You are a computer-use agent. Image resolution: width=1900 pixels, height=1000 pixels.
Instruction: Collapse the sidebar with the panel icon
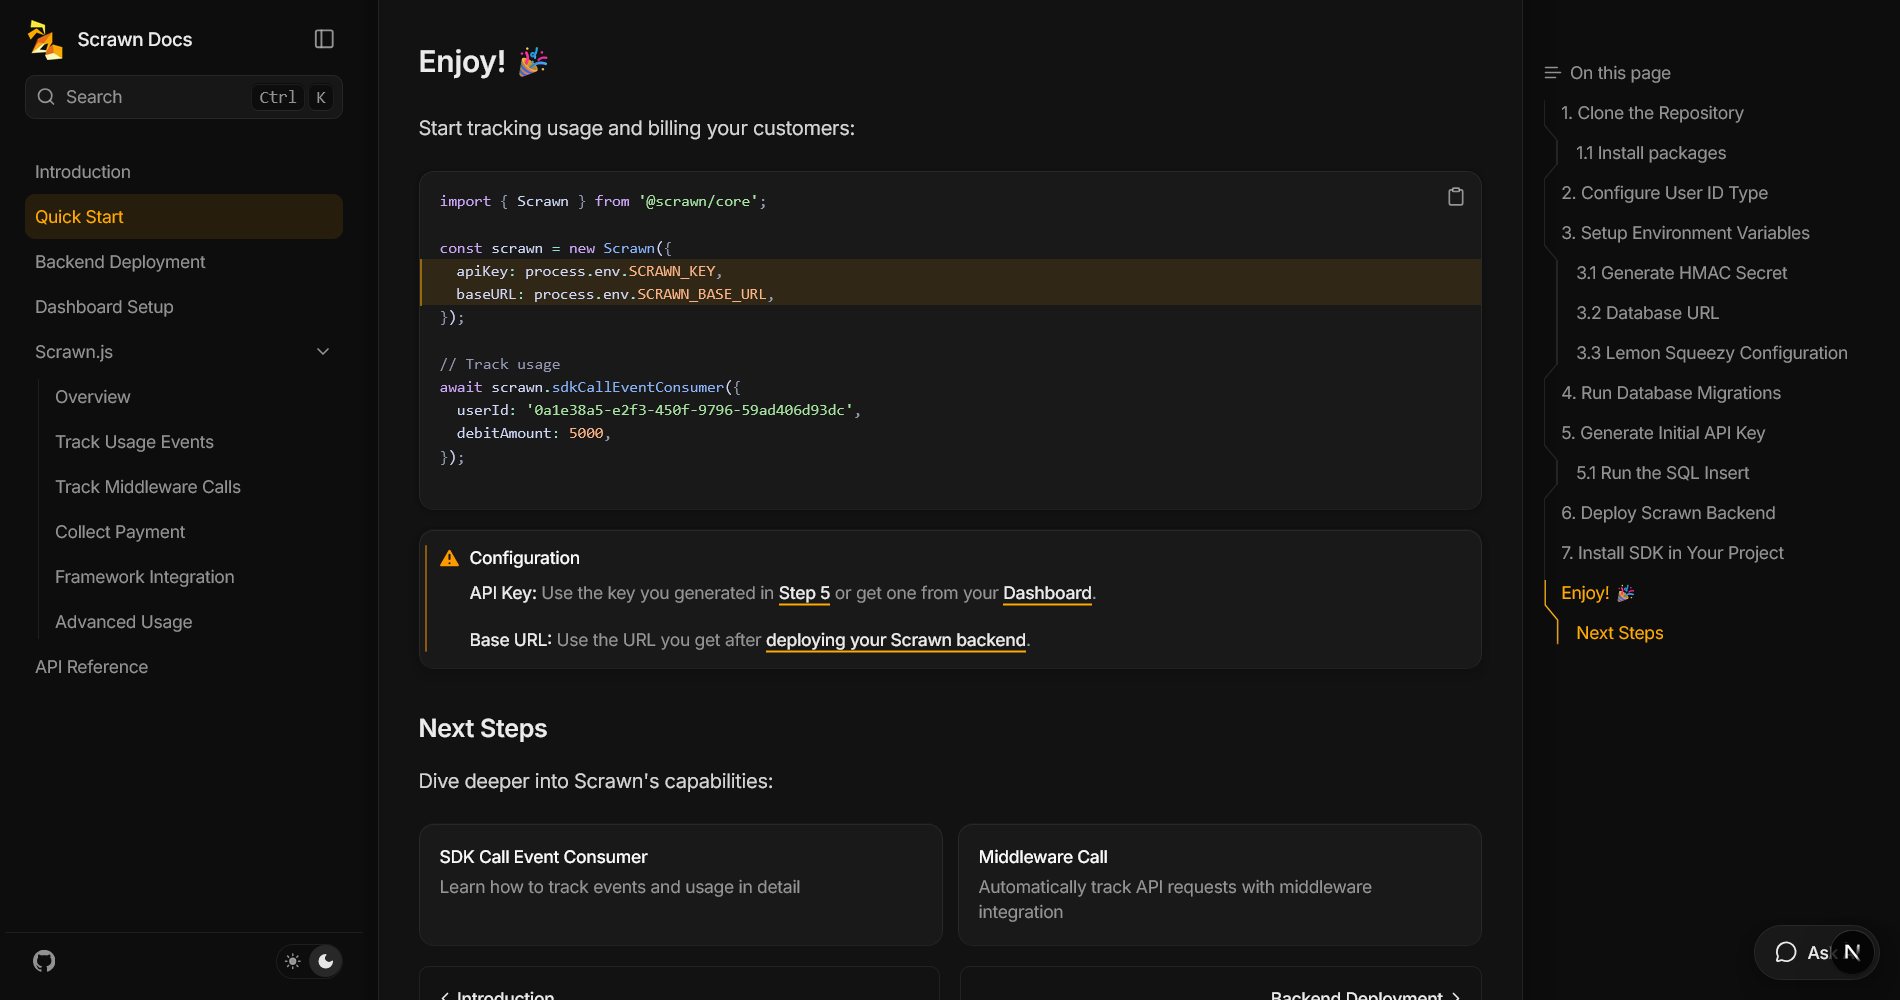pos(324,39)
